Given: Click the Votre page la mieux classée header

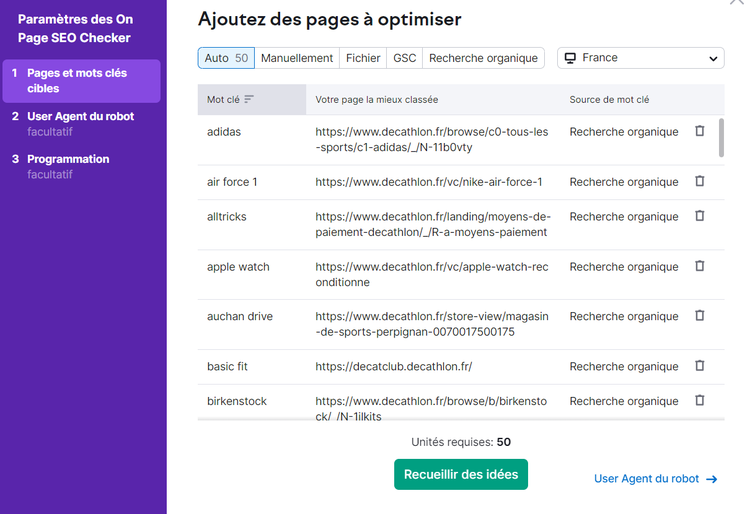Looking at the screenshot, I should tap(376, 99).
